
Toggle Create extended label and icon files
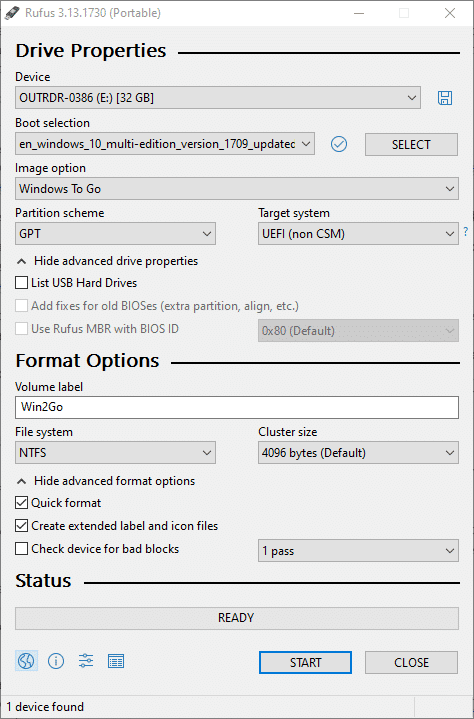22,526
